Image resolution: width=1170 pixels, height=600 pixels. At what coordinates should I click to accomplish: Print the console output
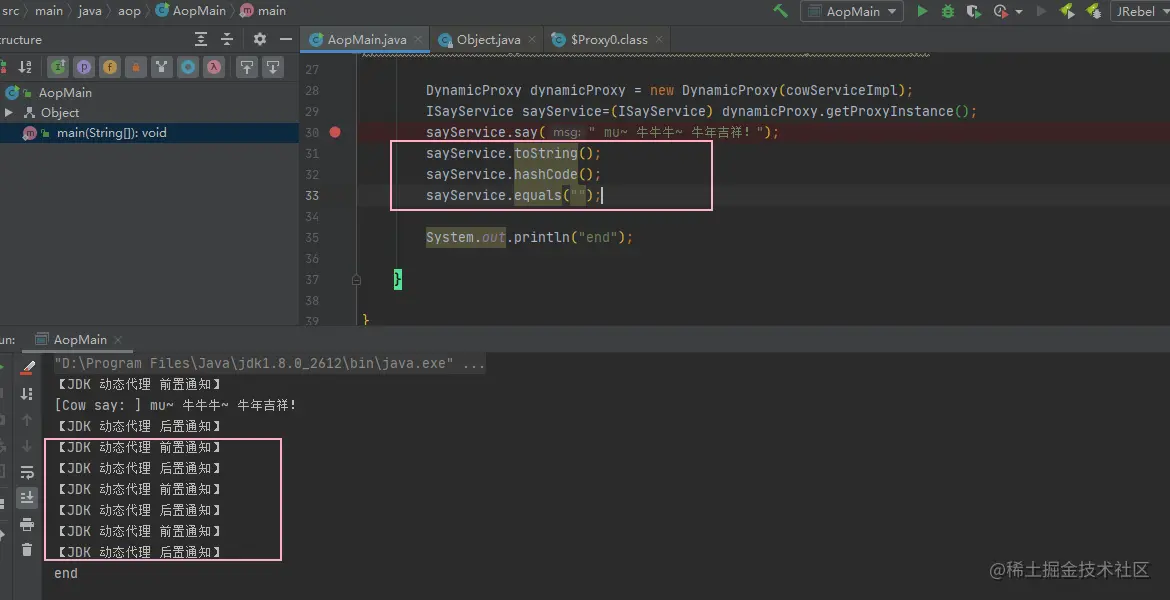(27, 524)
